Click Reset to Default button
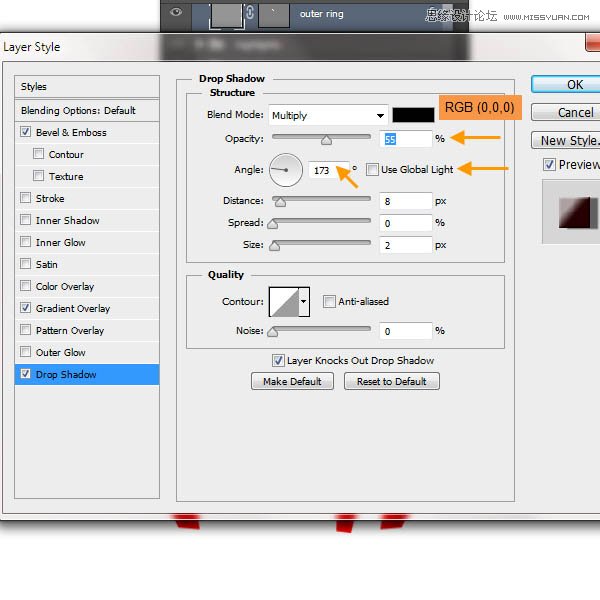The image size is (600, 600). click(x=392, y=382)
